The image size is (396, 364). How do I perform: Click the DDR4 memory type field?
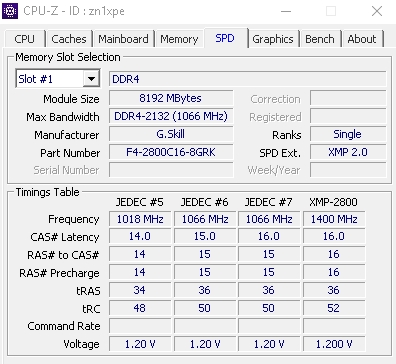click(x=247, y=79)
